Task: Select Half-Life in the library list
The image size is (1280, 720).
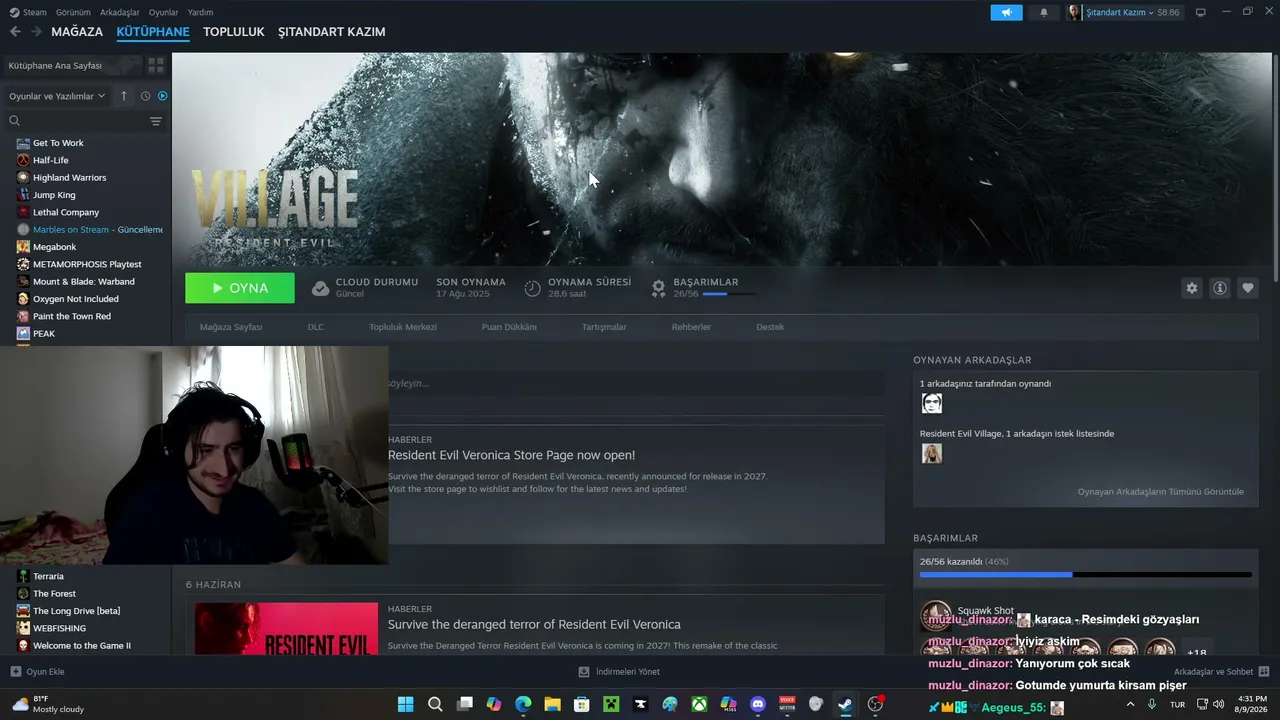Action: point(51,160)
